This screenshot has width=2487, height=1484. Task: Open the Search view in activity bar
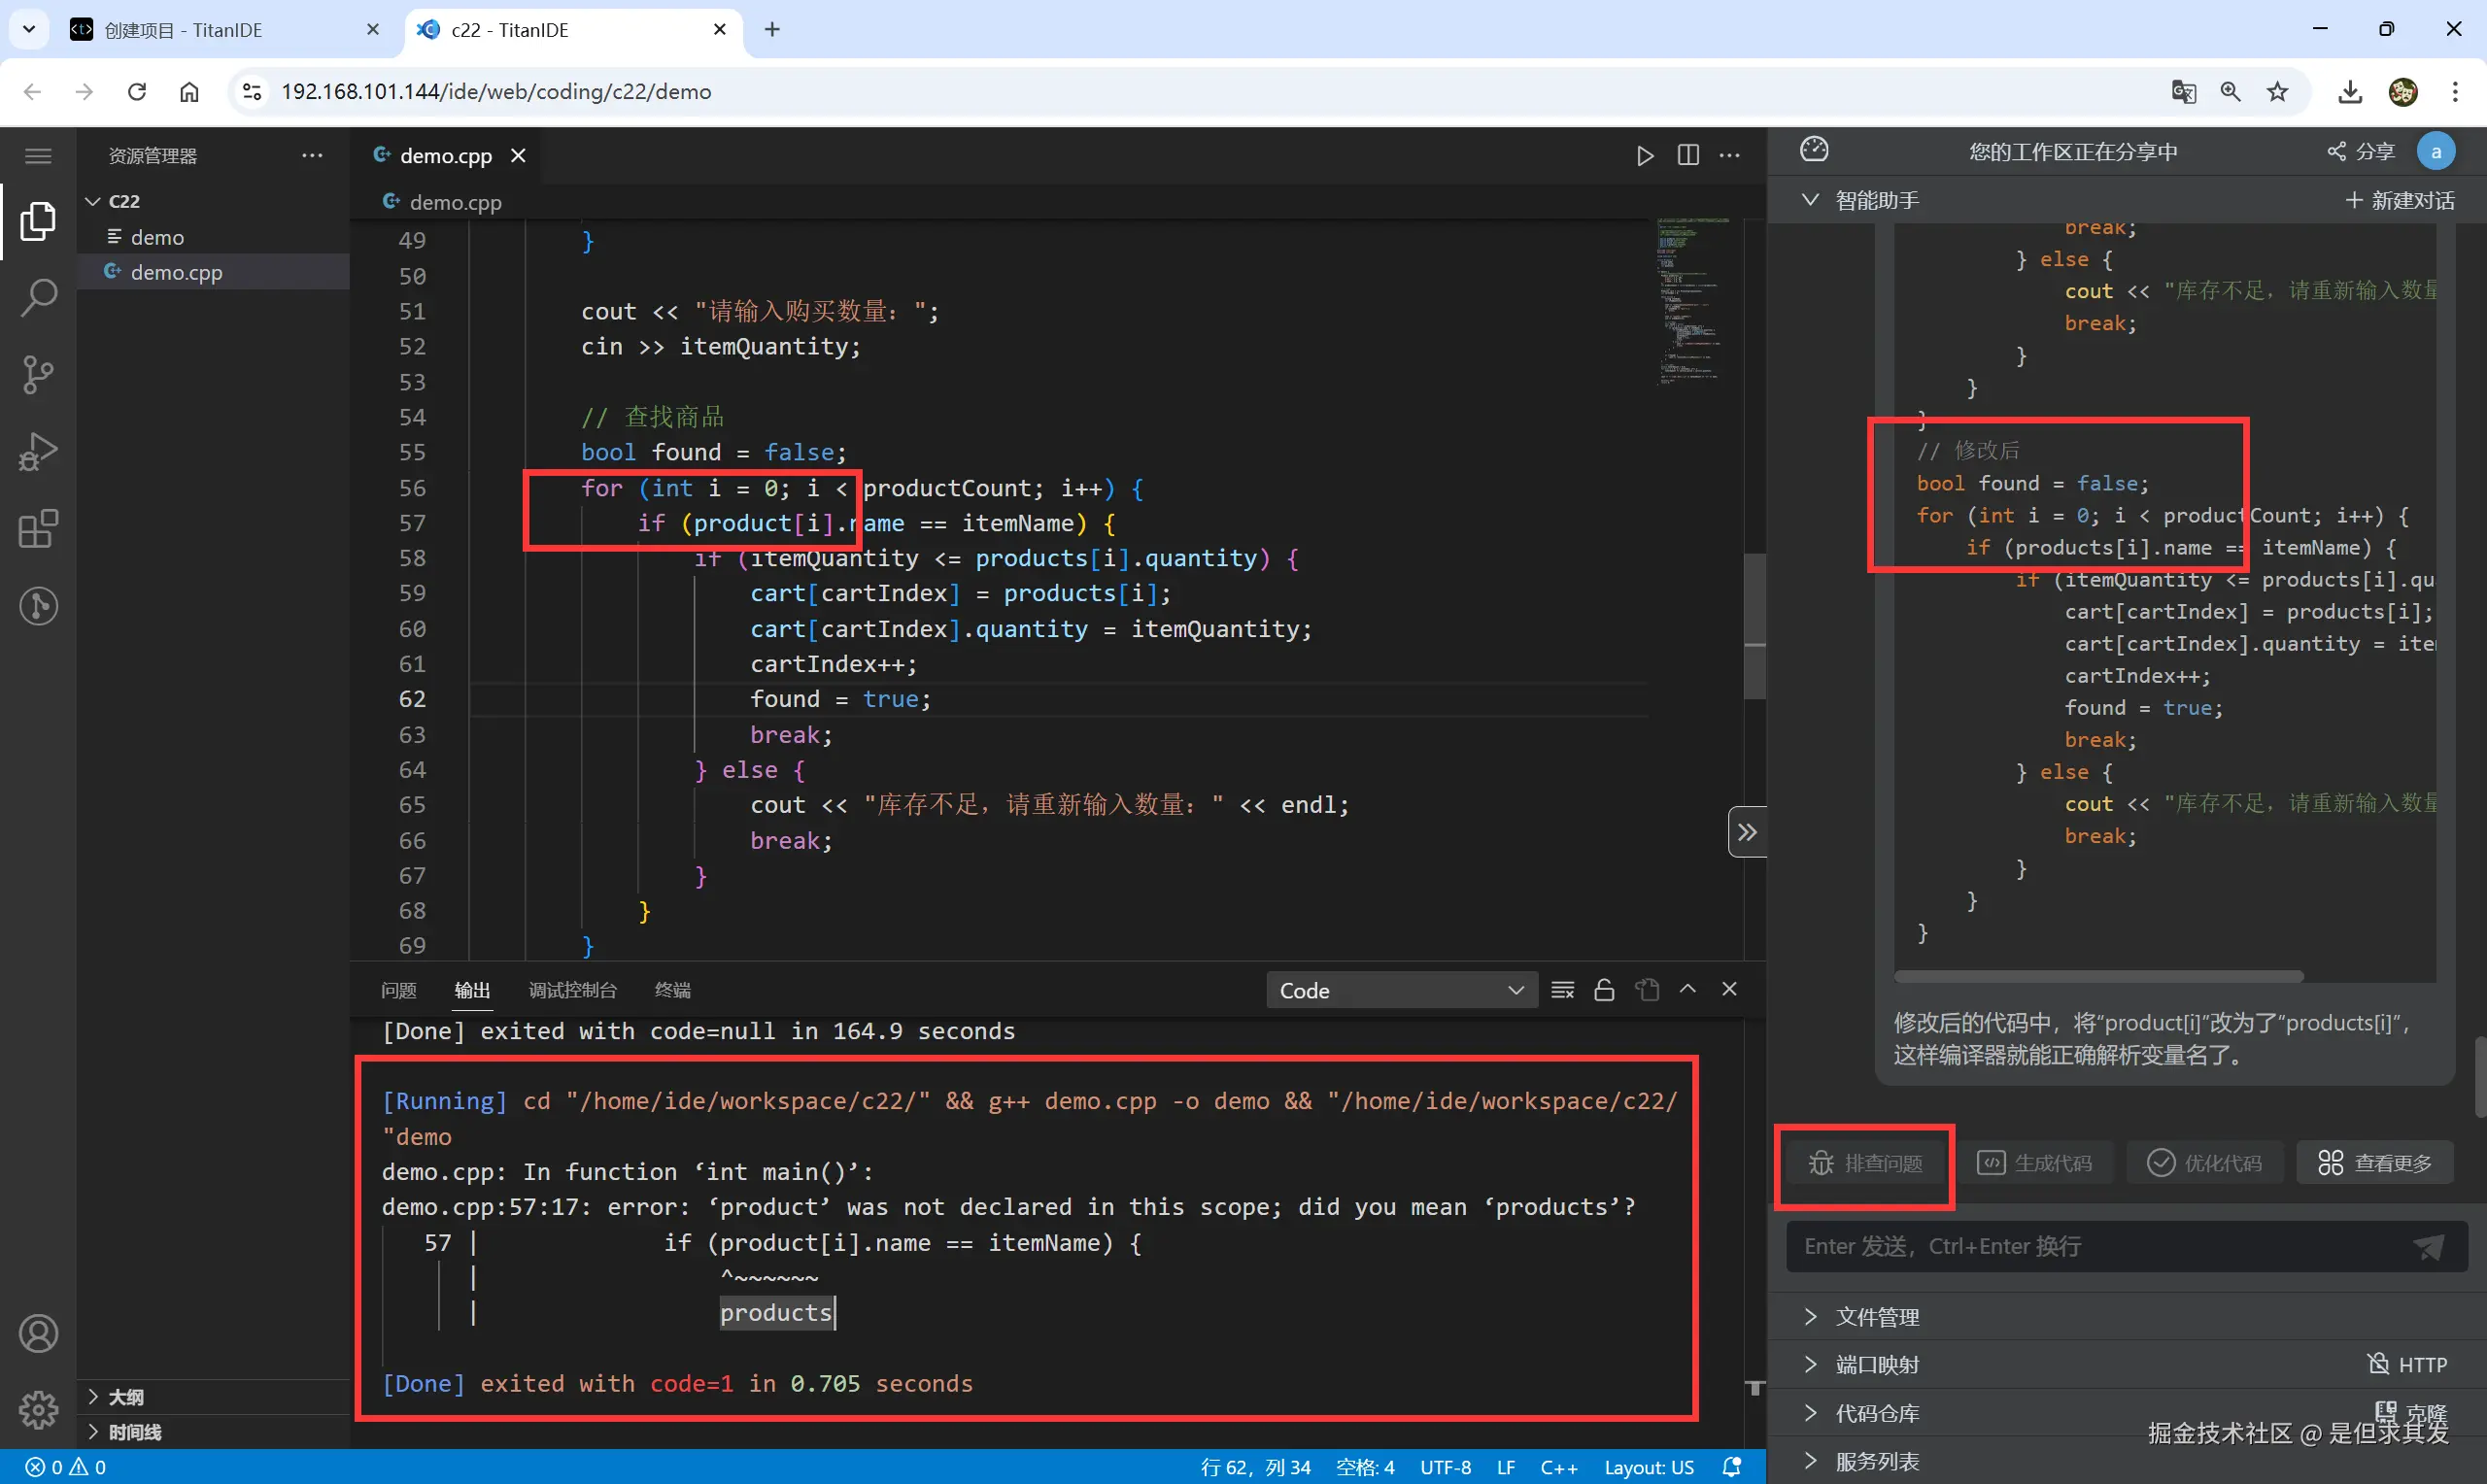coord(38,297)
